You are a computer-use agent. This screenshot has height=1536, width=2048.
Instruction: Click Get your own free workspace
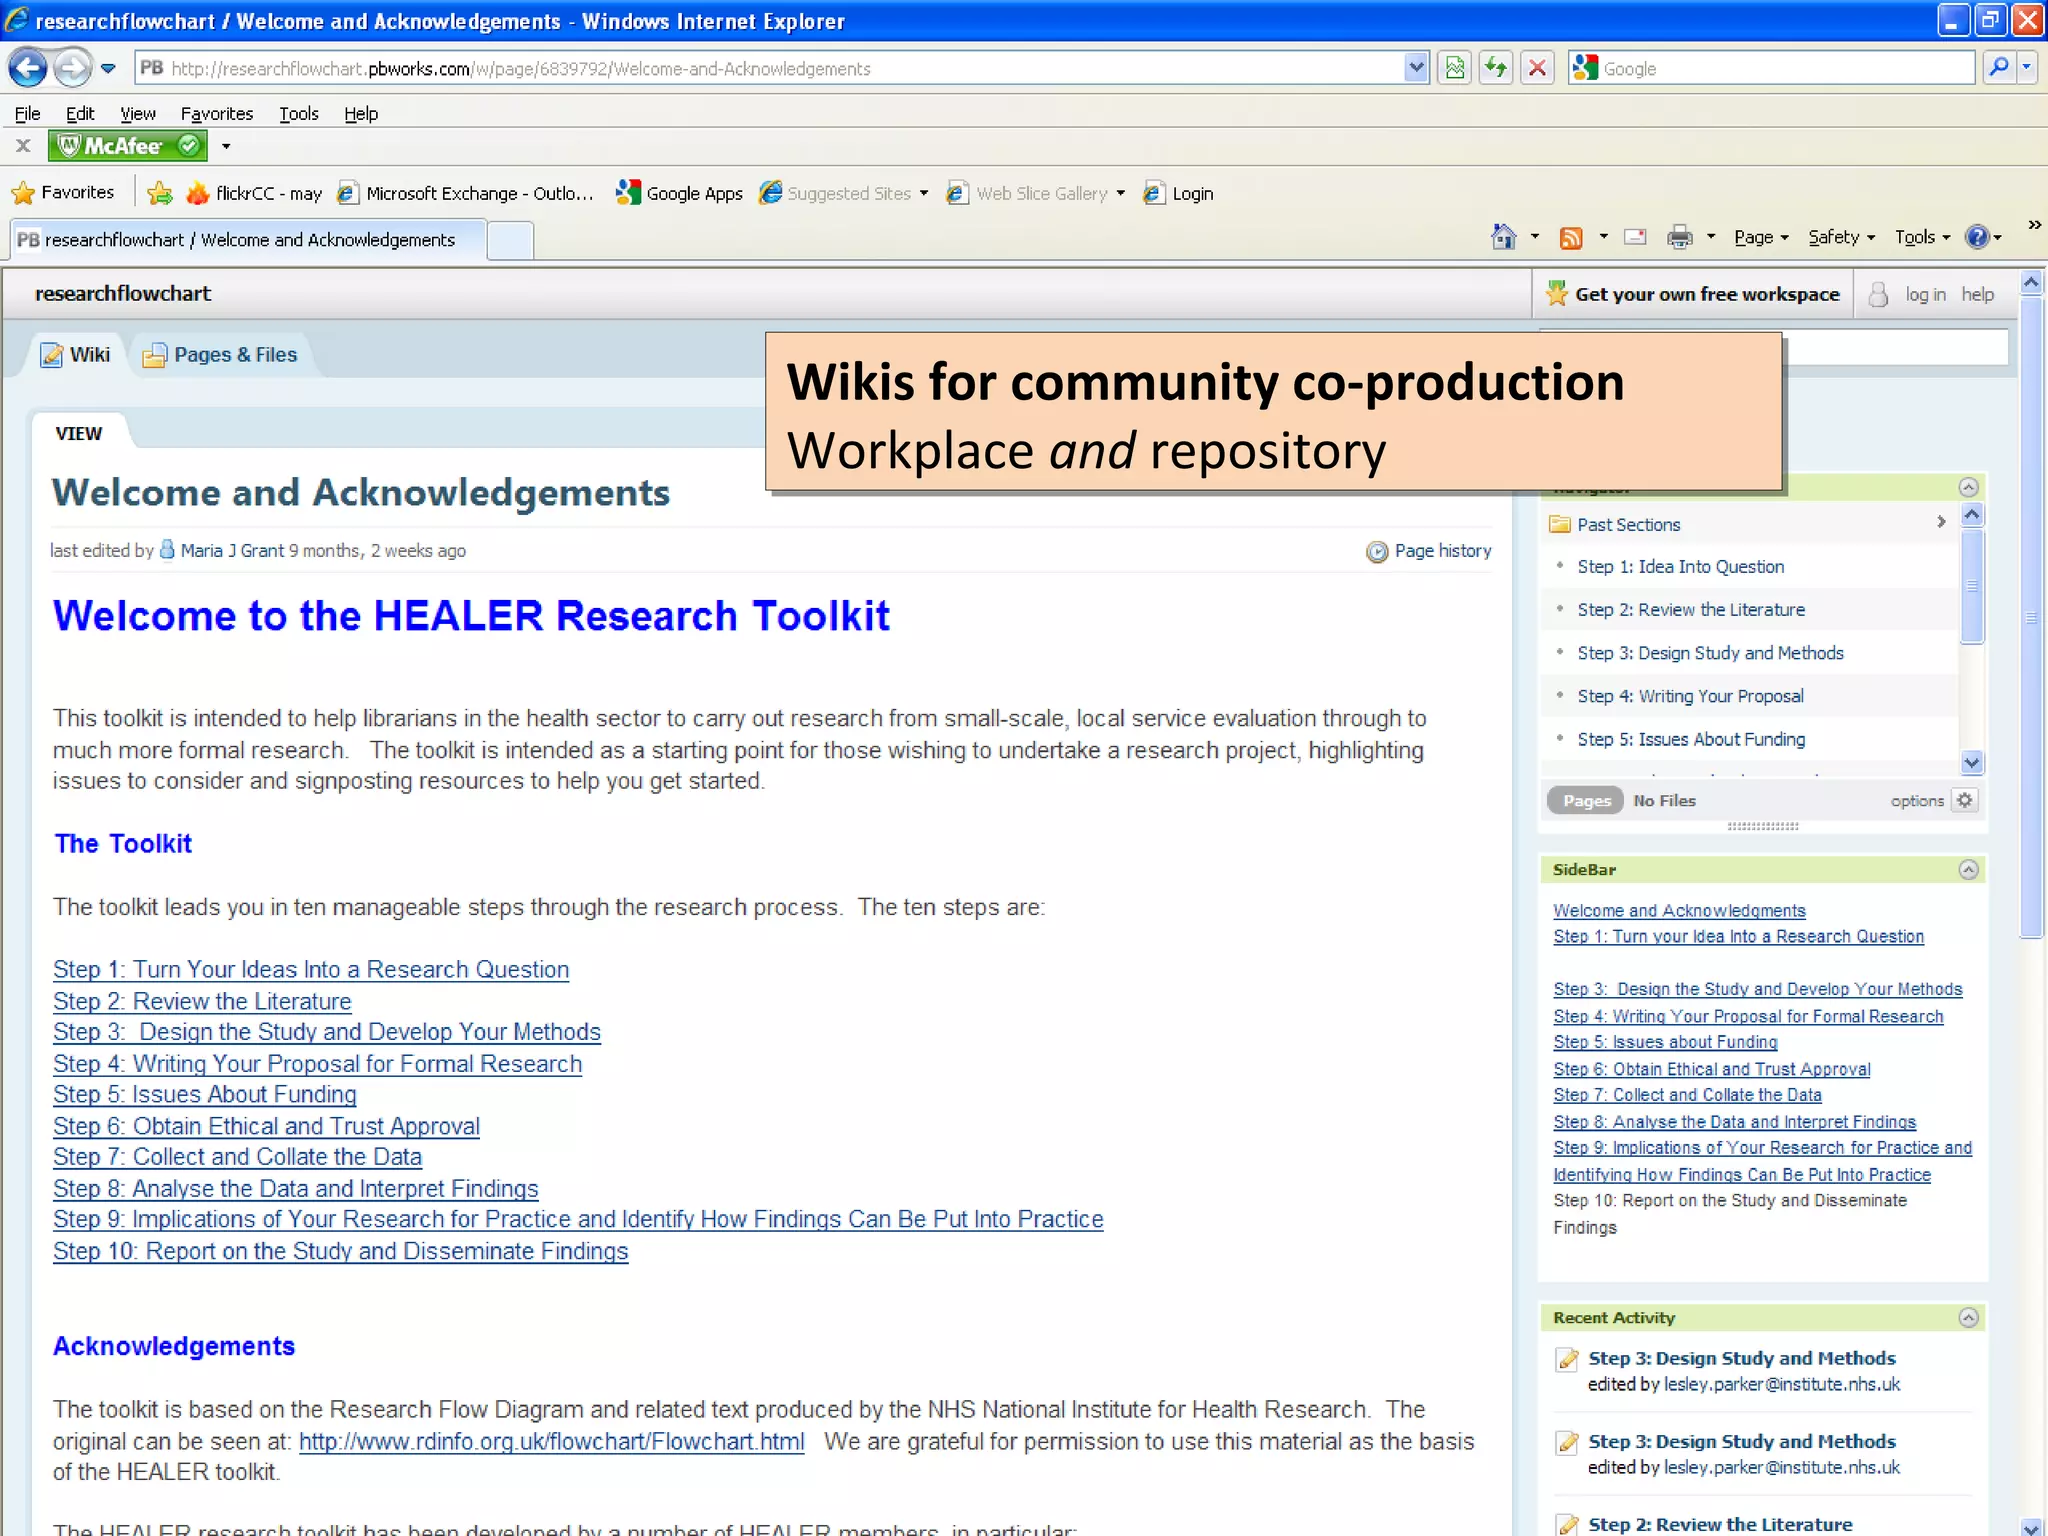click(1693, 294)
